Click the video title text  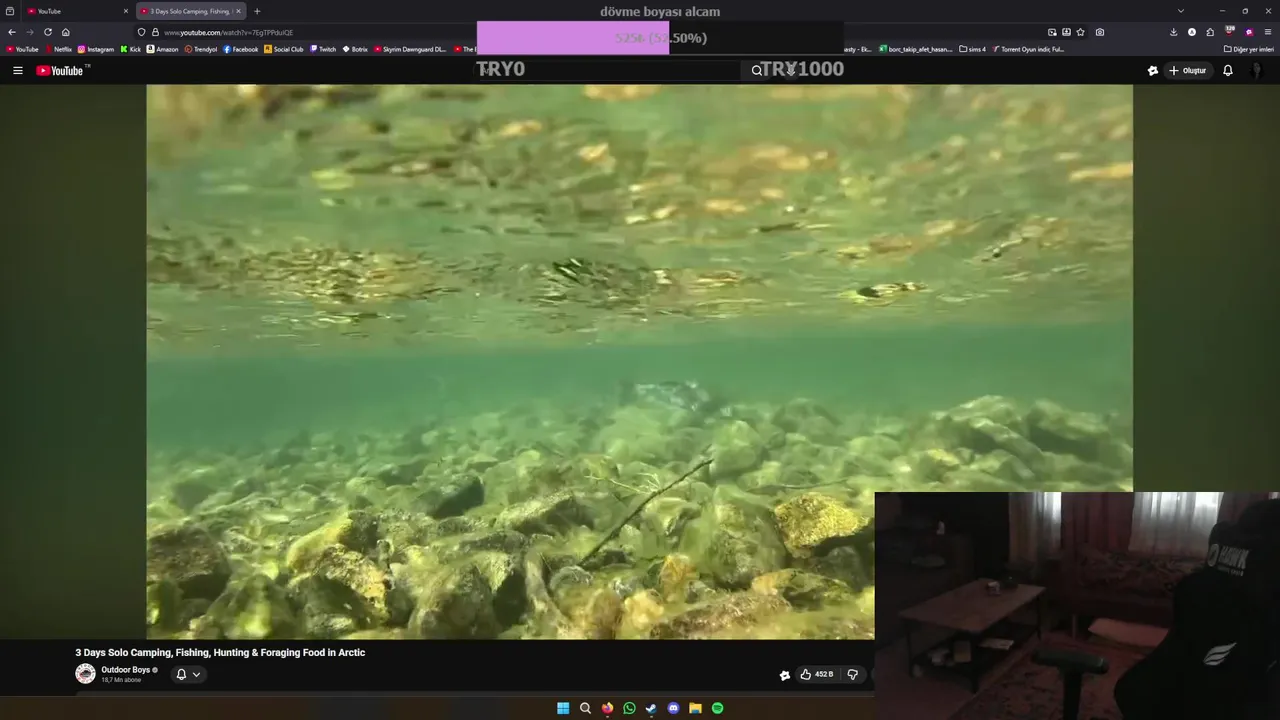click(x=220, y=653)
